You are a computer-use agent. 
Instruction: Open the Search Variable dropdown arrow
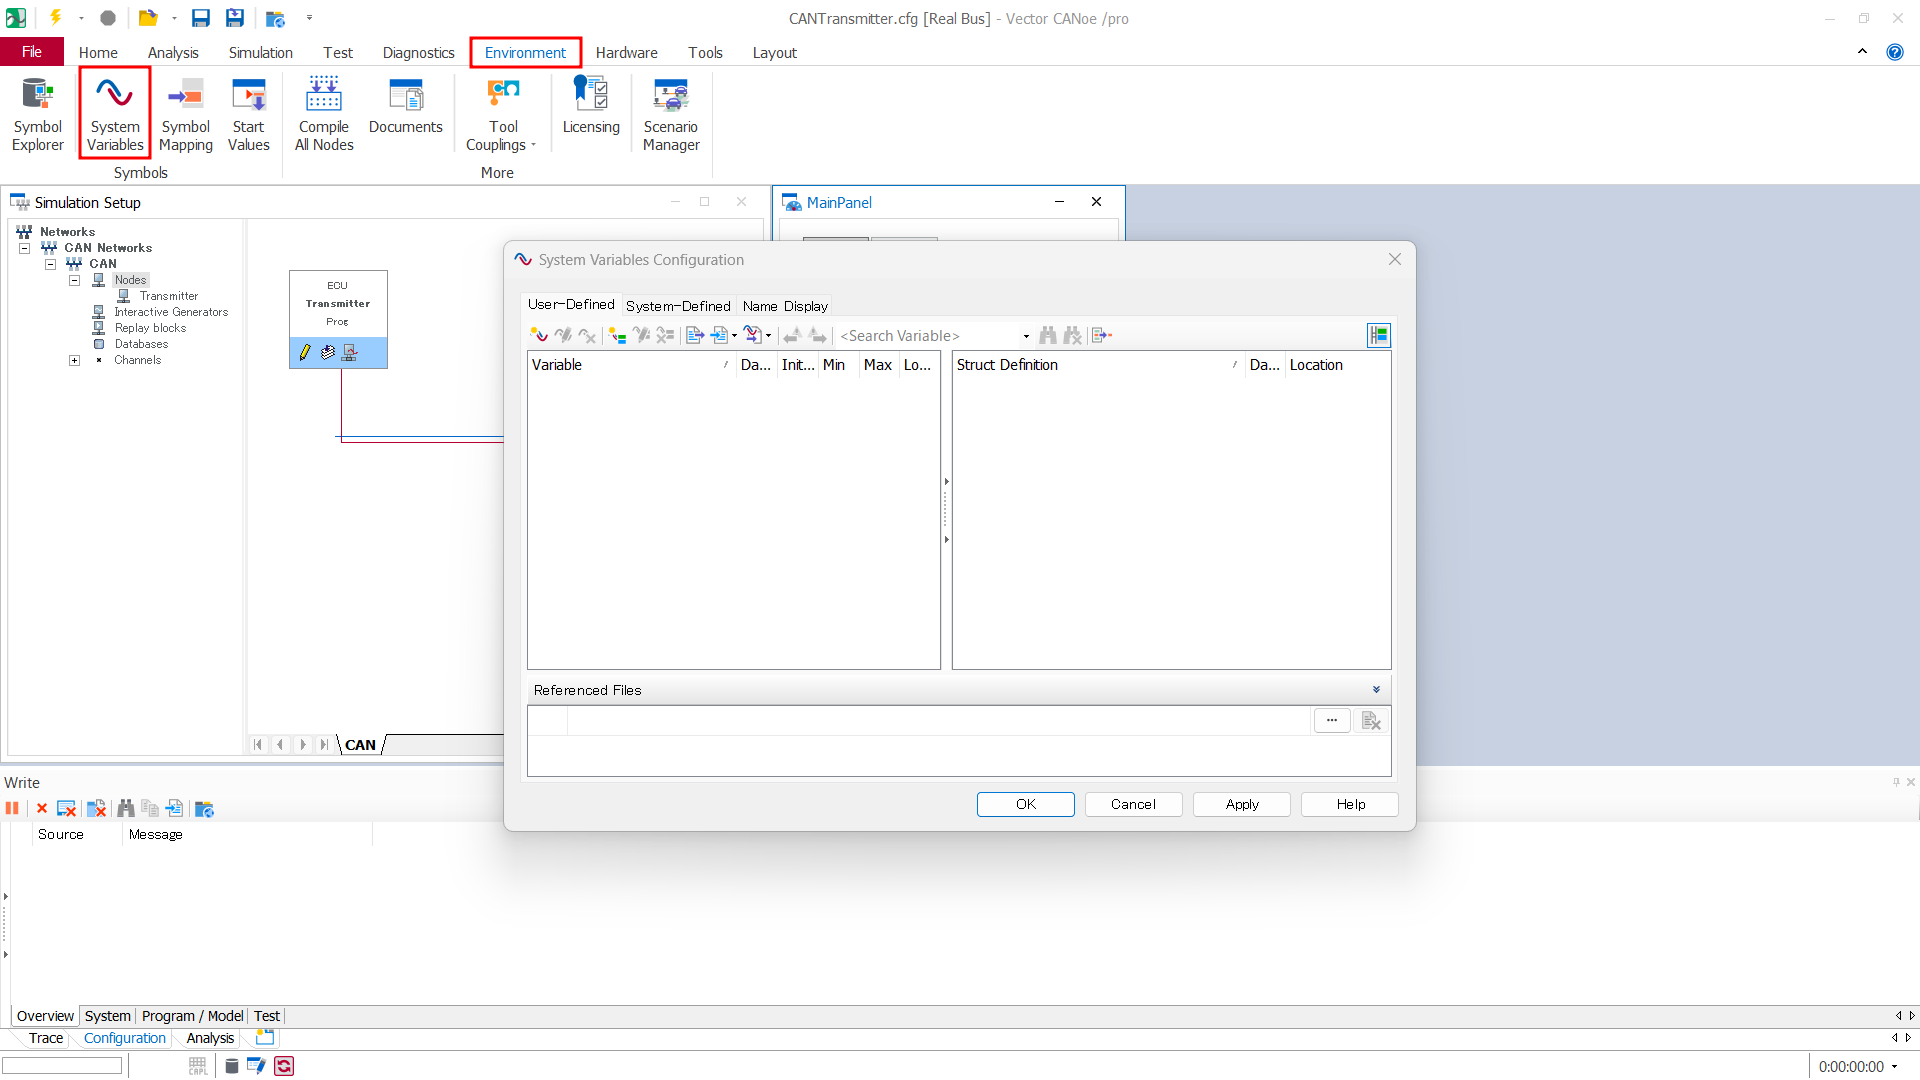1026,336
